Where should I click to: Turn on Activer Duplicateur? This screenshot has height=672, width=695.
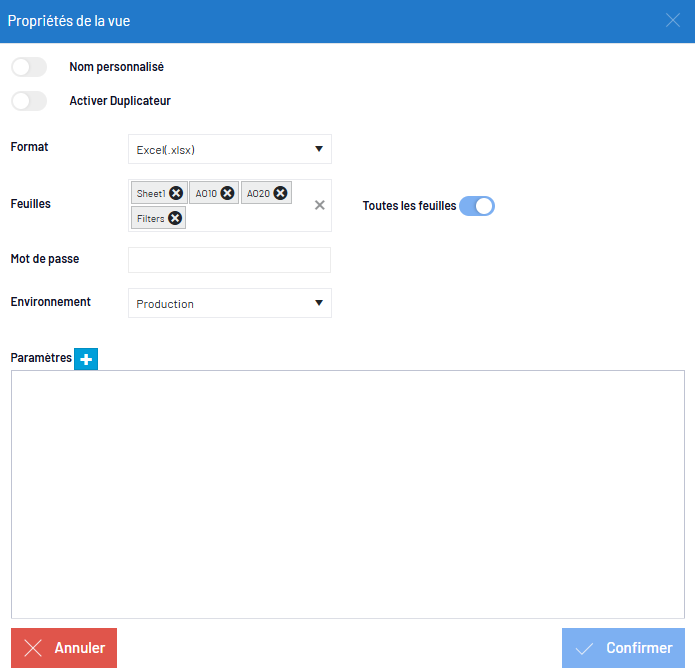pos(29,101)
